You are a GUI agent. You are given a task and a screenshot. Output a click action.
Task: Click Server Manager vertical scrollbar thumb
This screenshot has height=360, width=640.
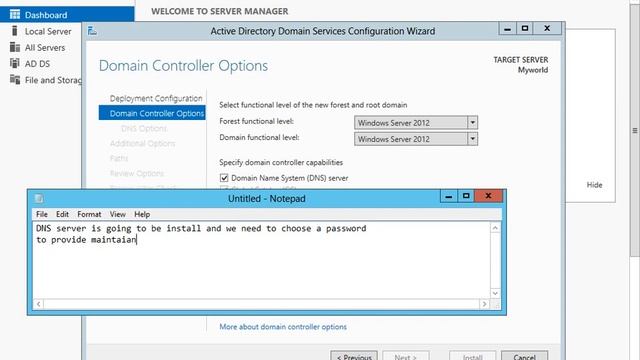635,130
